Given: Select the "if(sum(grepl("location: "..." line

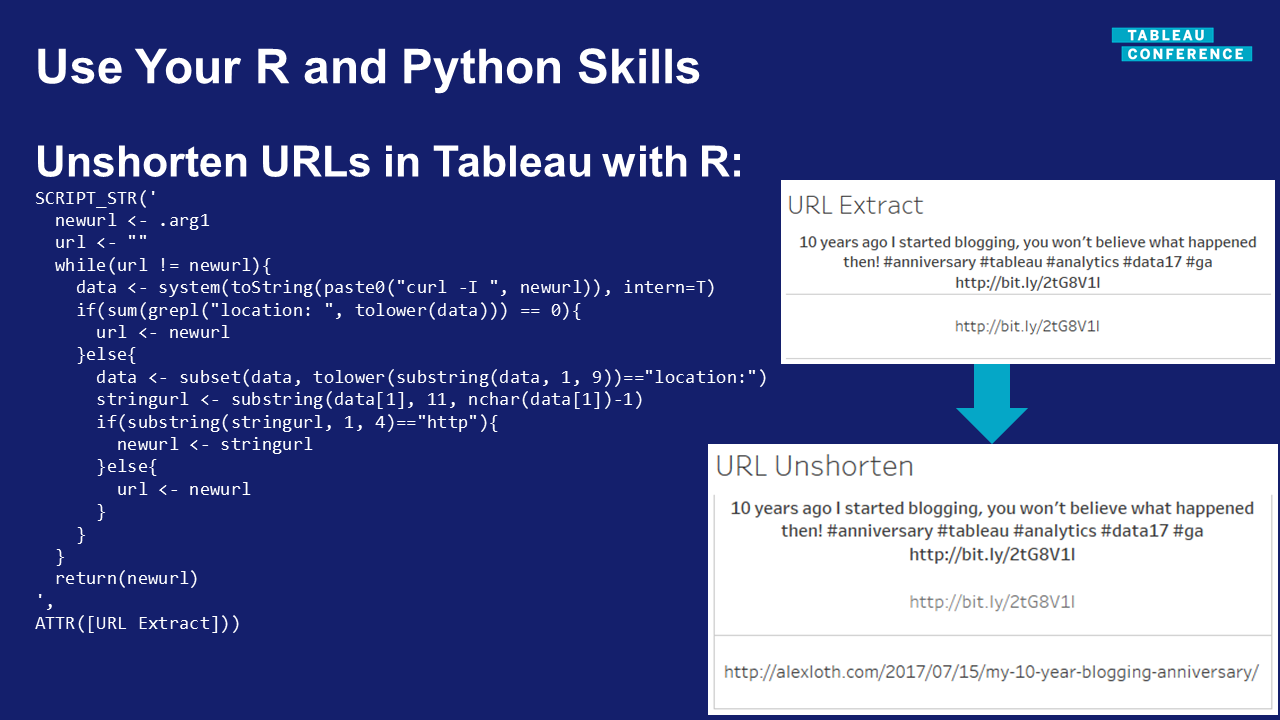Looking at the screenshot, I should (x=328, y=310).
